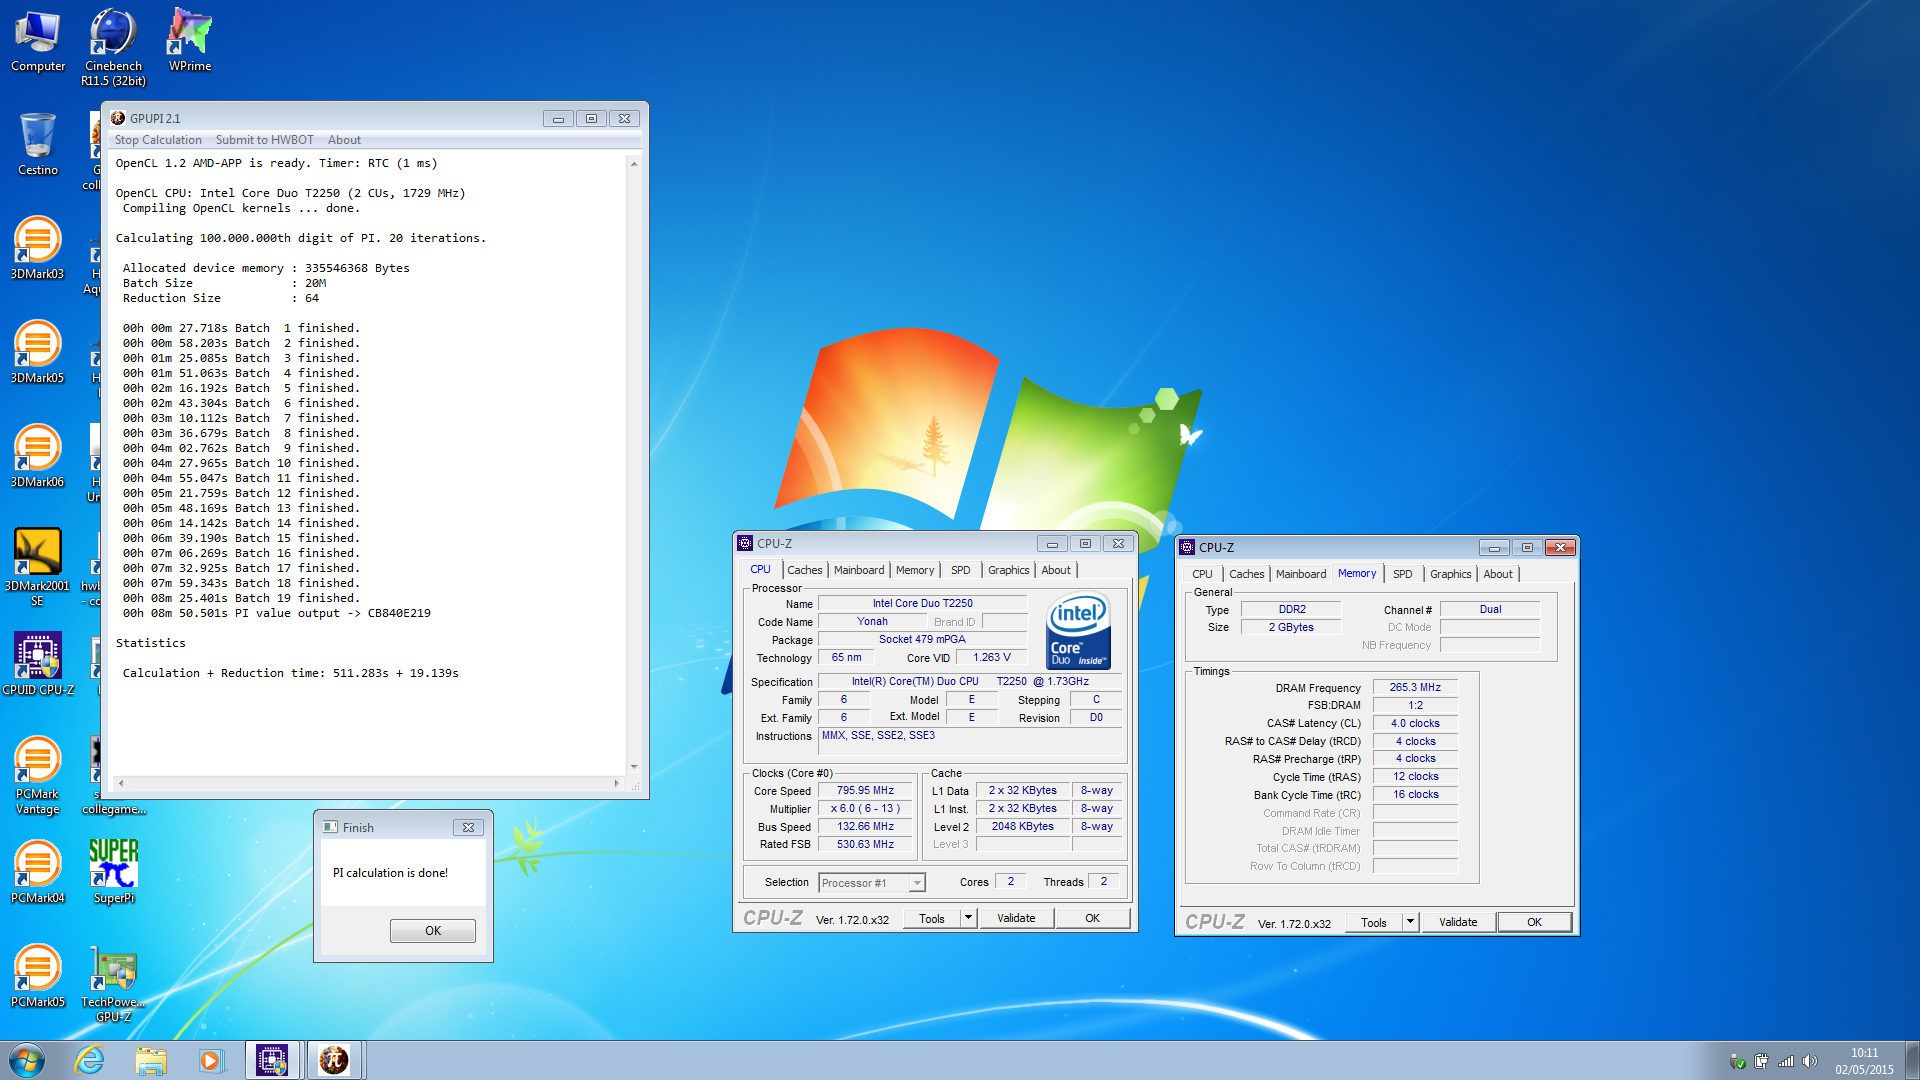The image size is (1920, 1080).
Task: Open CPU tab in right CPU-Z window
Action: (1202, 574)
